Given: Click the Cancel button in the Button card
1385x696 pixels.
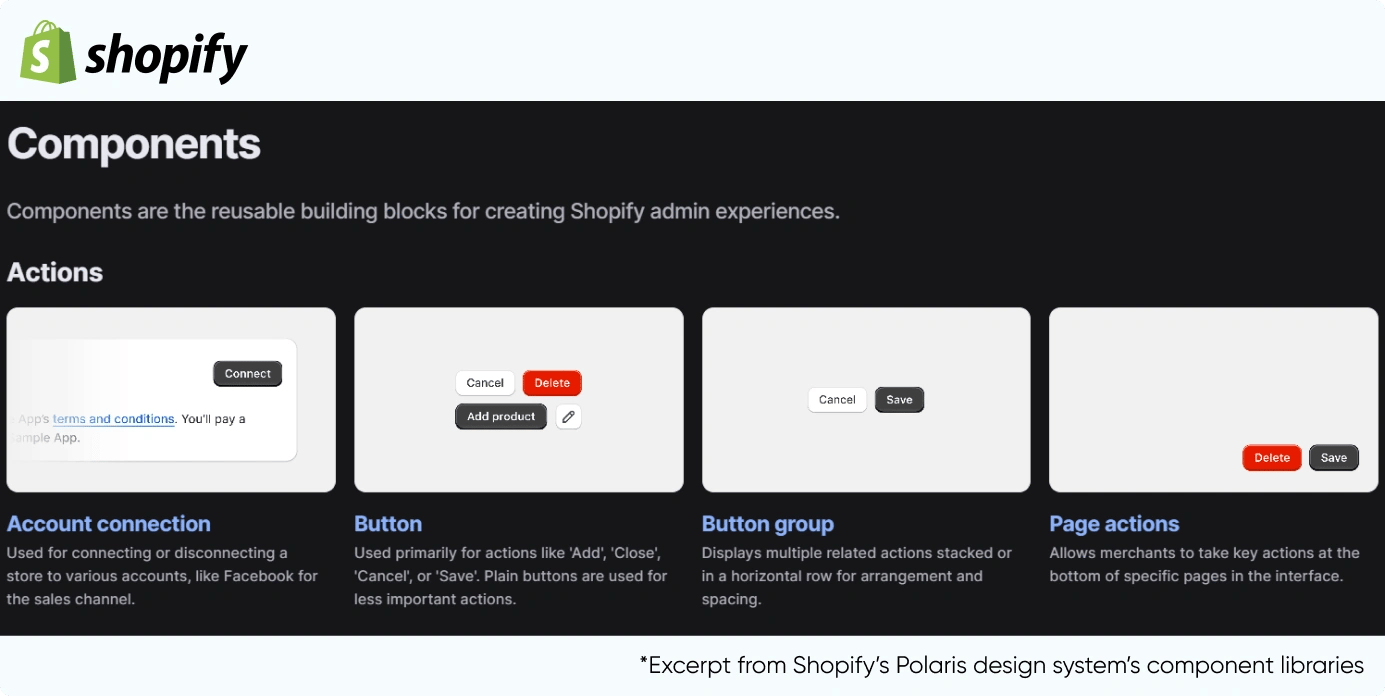Looking at the screenshot, I should click(485, 382).
